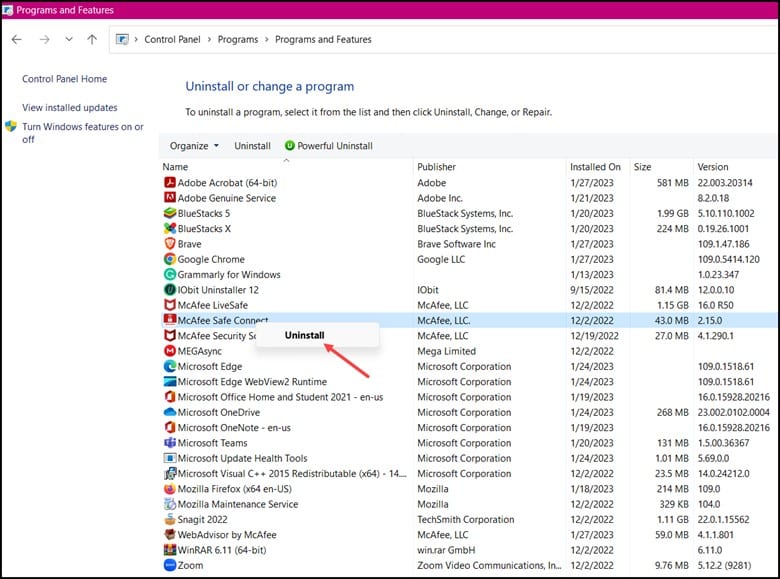Select the Google Chrome entry name
This screenshot has height=579, width=780.
click(211, 259)
